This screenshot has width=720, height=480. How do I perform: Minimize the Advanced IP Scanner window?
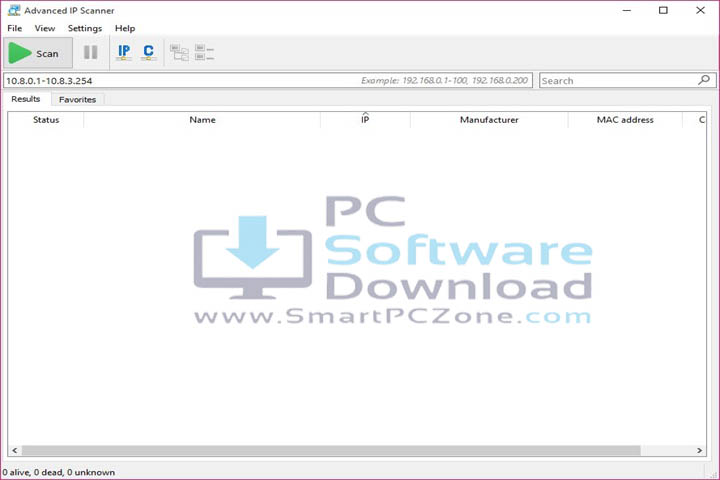(x=627, y=10)
